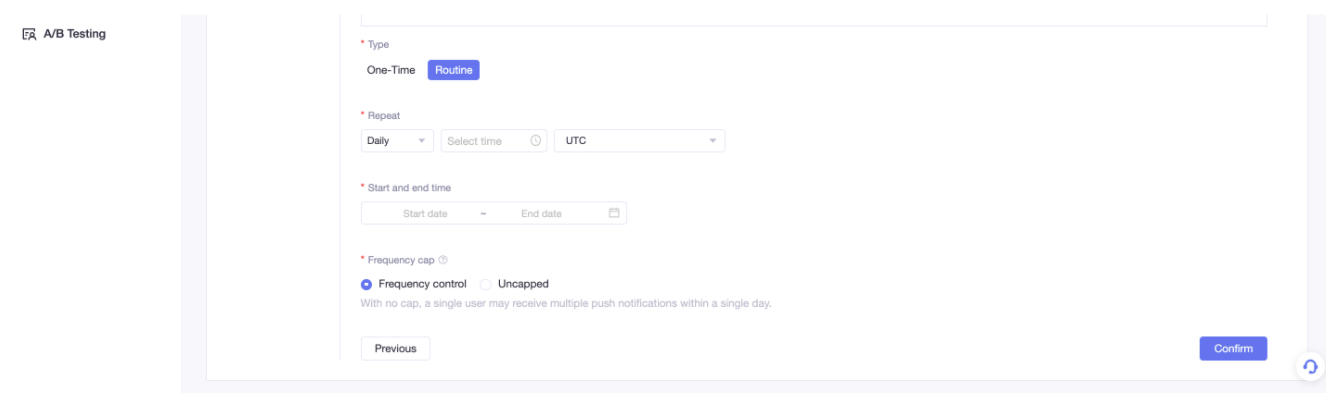Click the Confirm button
Viewport: 1326px width, 393px height.
[x=1233, y=348]
